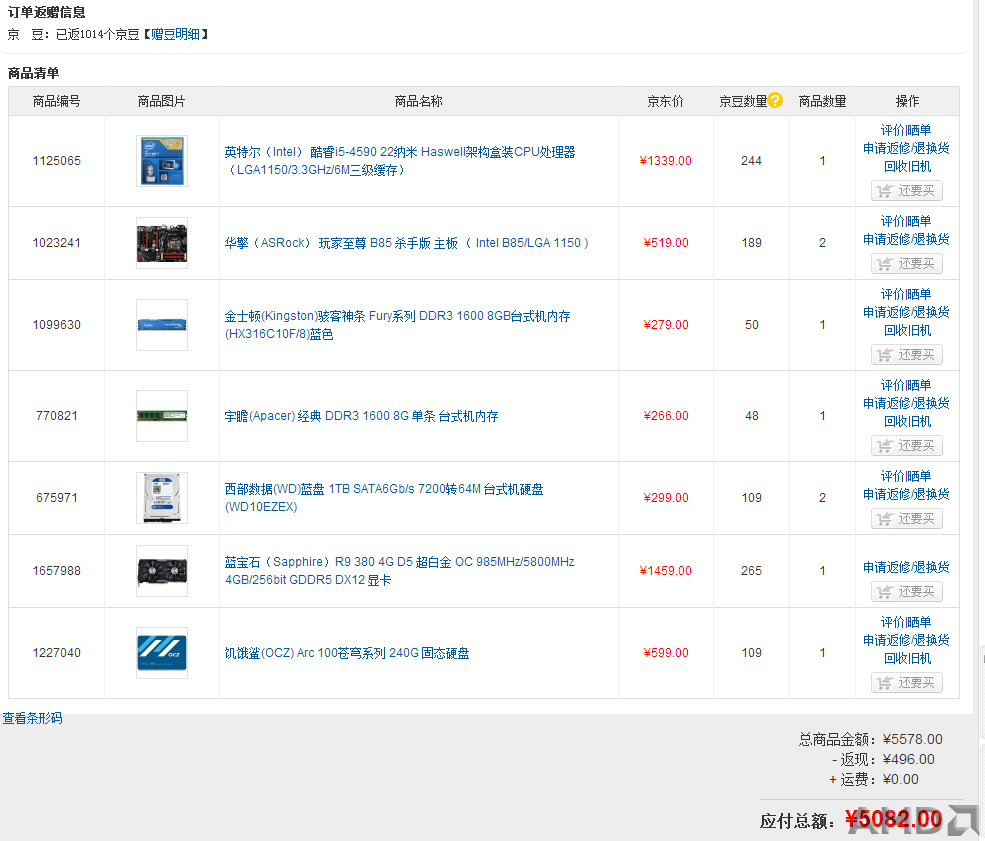Click the 京东价 column header

coord(665,101)
